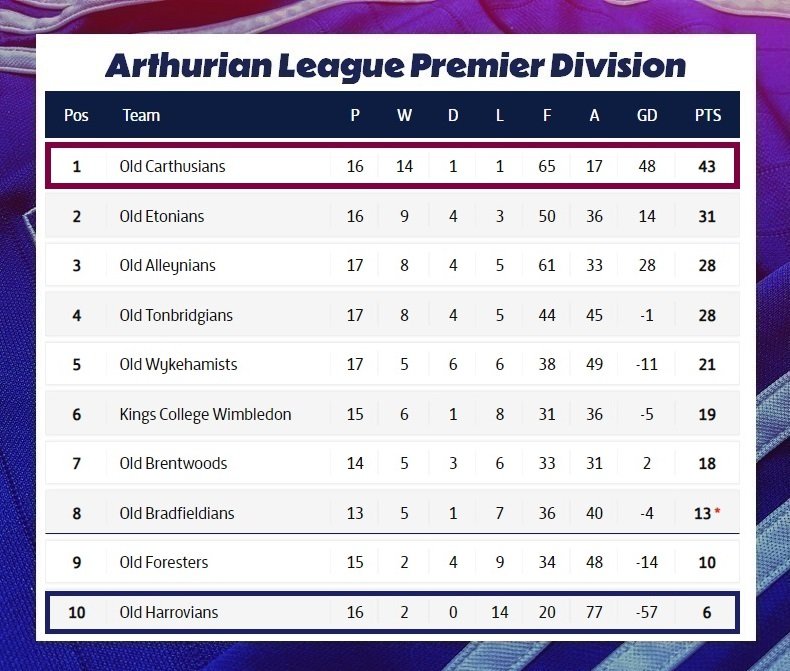Click the Old Brentwoods team name
Screen dimensions: 790x671
(x=173, y=463)
